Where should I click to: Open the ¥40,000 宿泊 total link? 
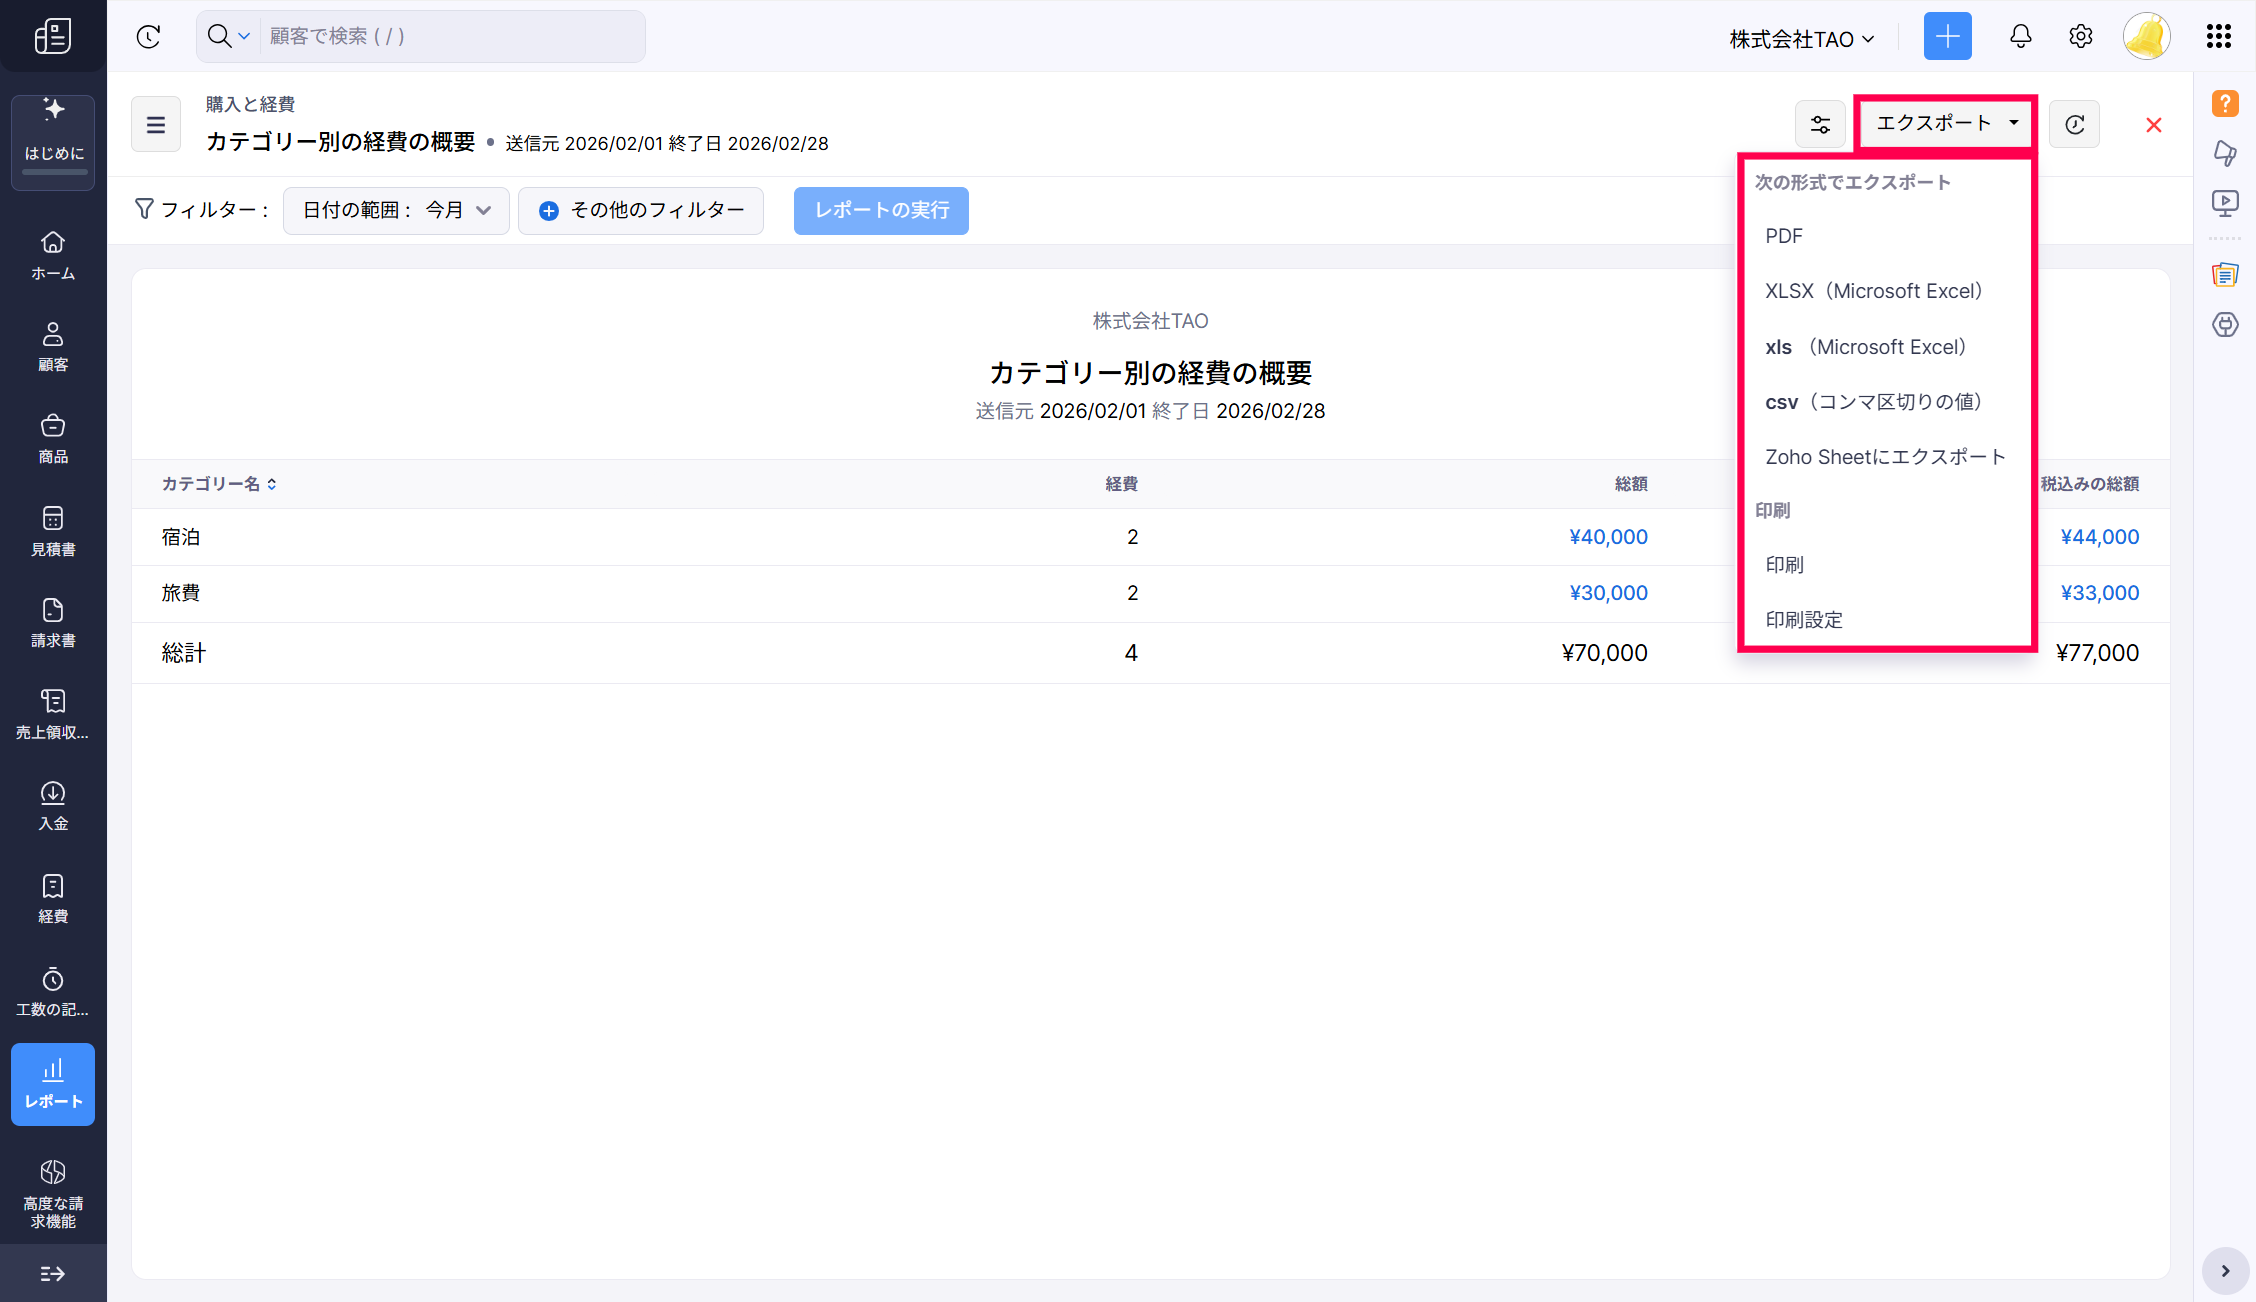click(x=1607, y=537)
